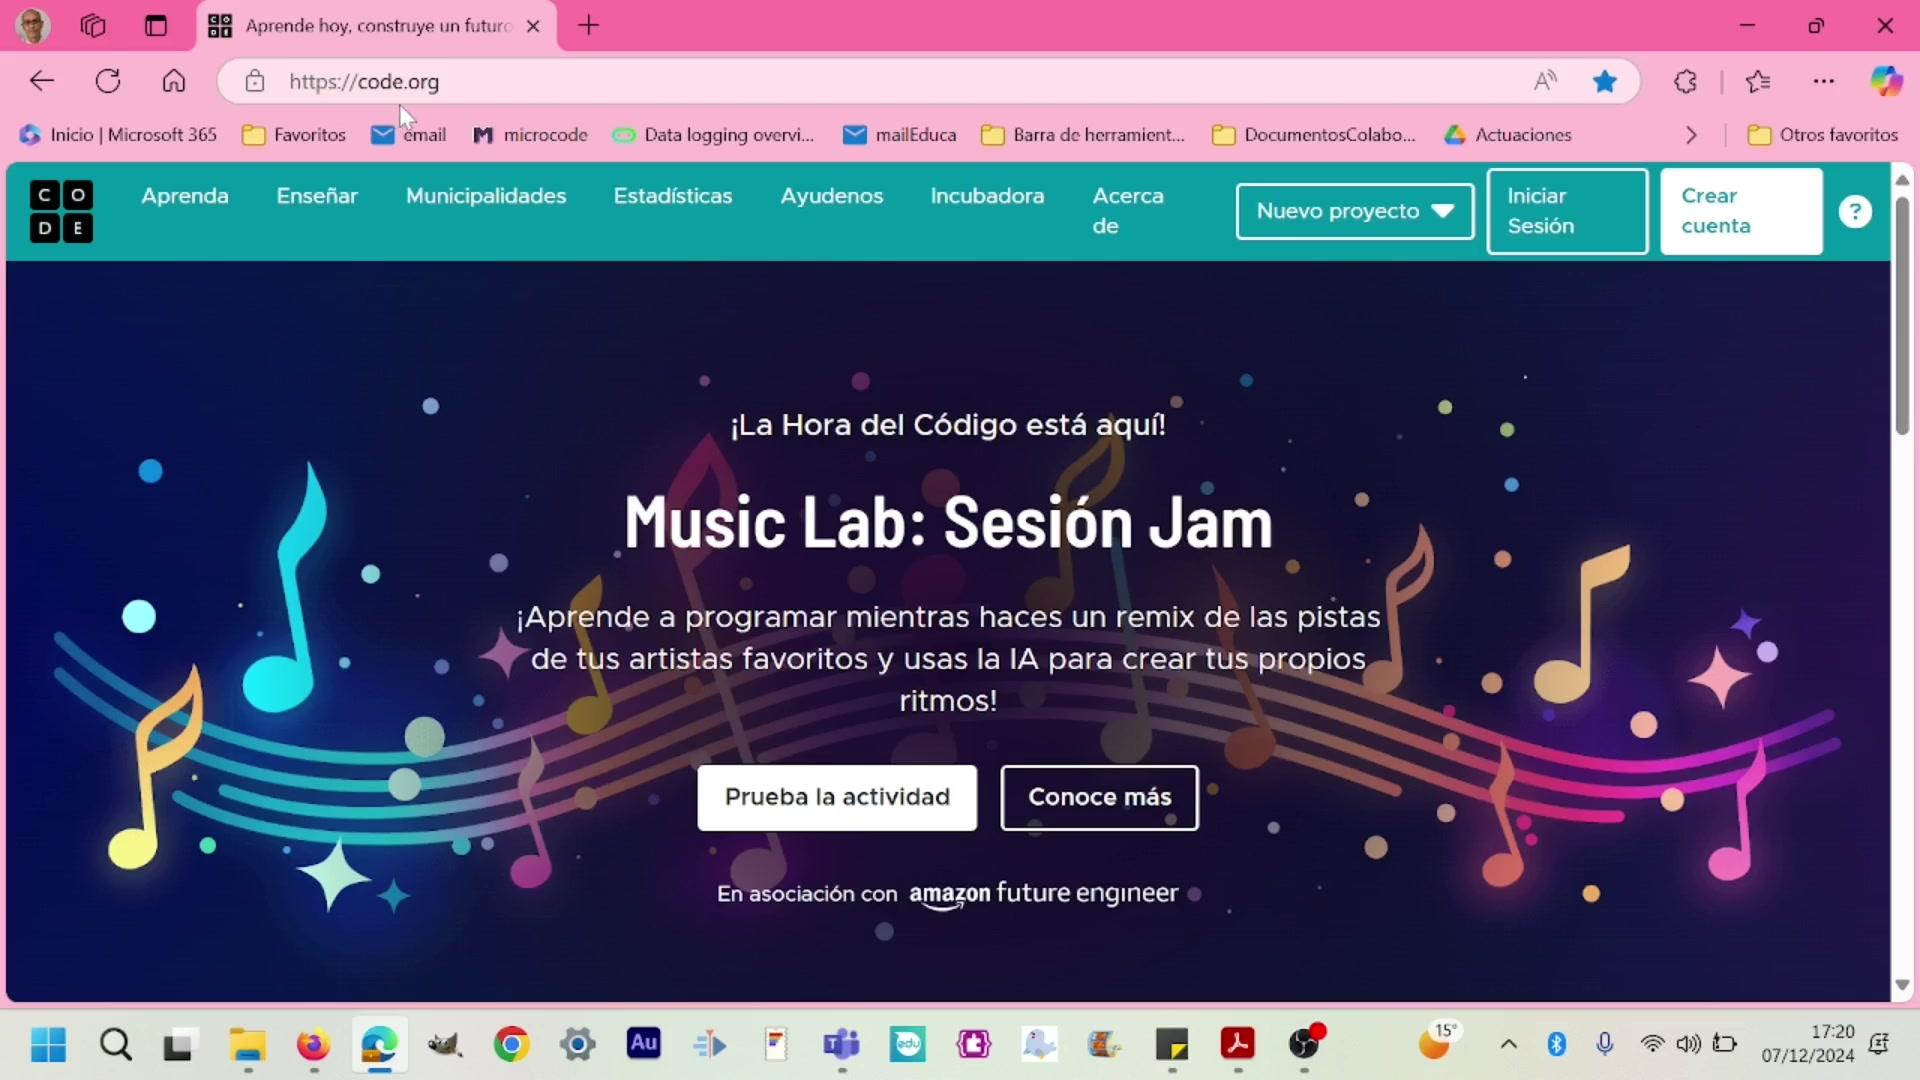Show hidden system tray icons
The width and height of the screenshot is (1920, 1080).
1508,1044
